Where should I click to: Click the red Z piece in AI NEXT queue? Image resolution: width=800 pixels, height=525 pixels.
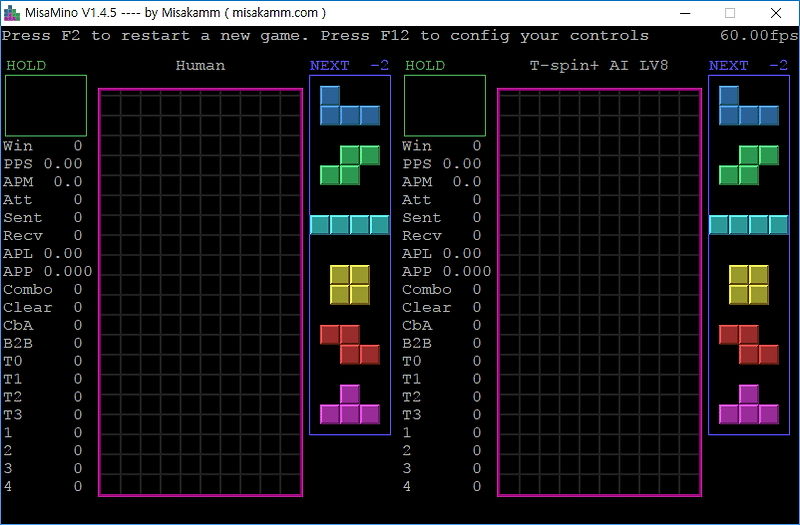[x=749, y=344]
